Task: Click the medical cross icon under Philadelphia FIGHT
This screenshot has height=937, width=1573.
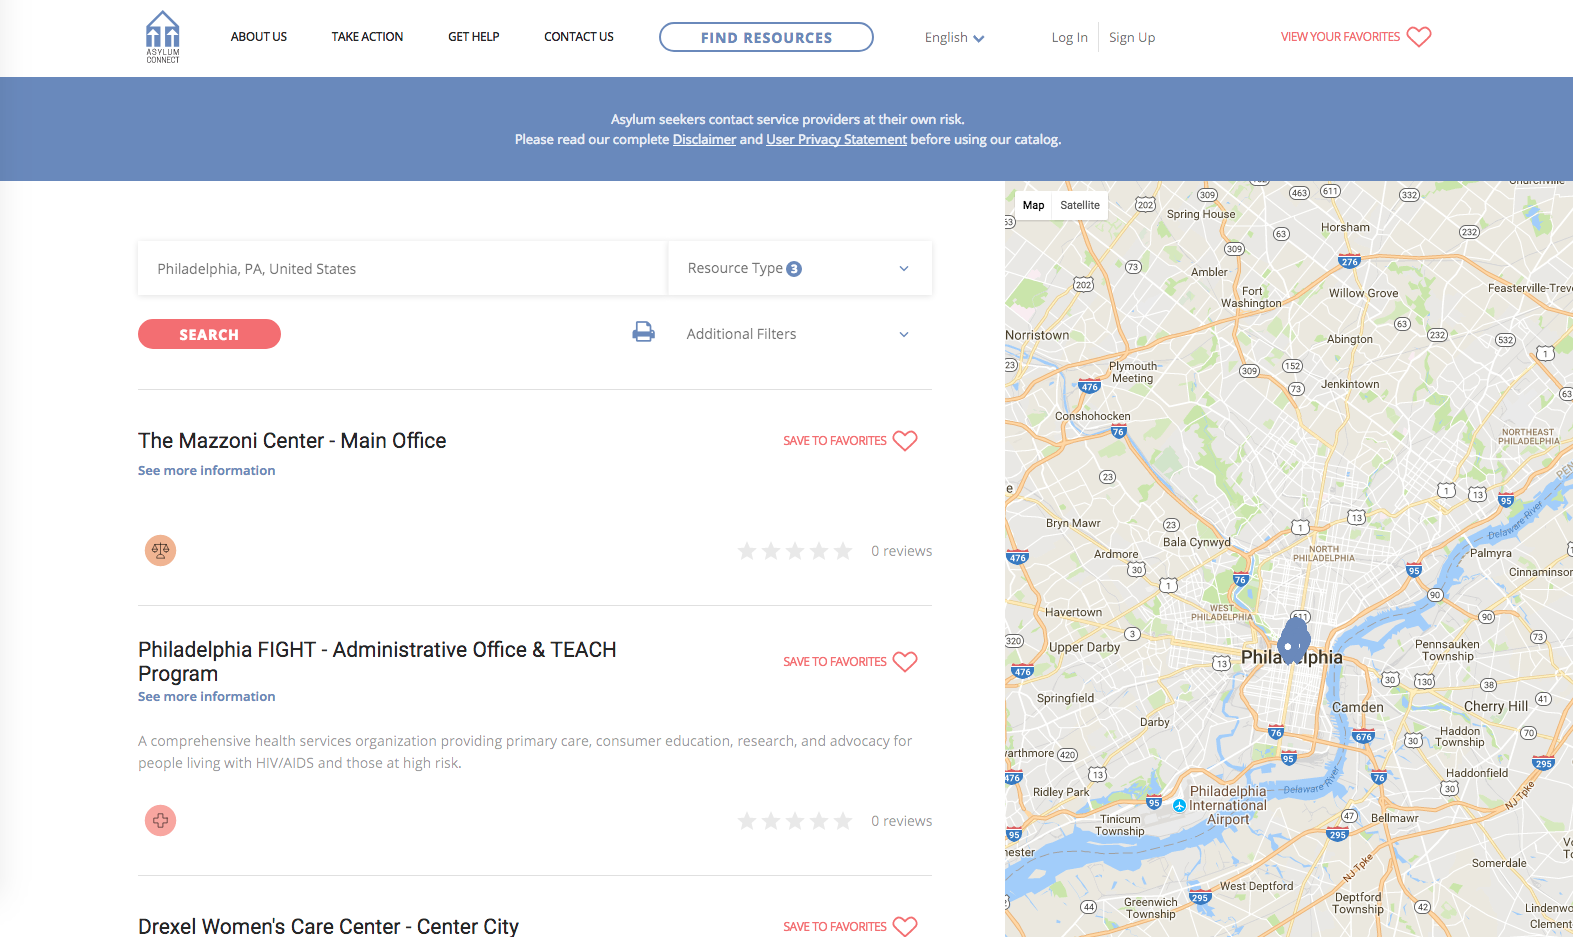Action: 160,820
